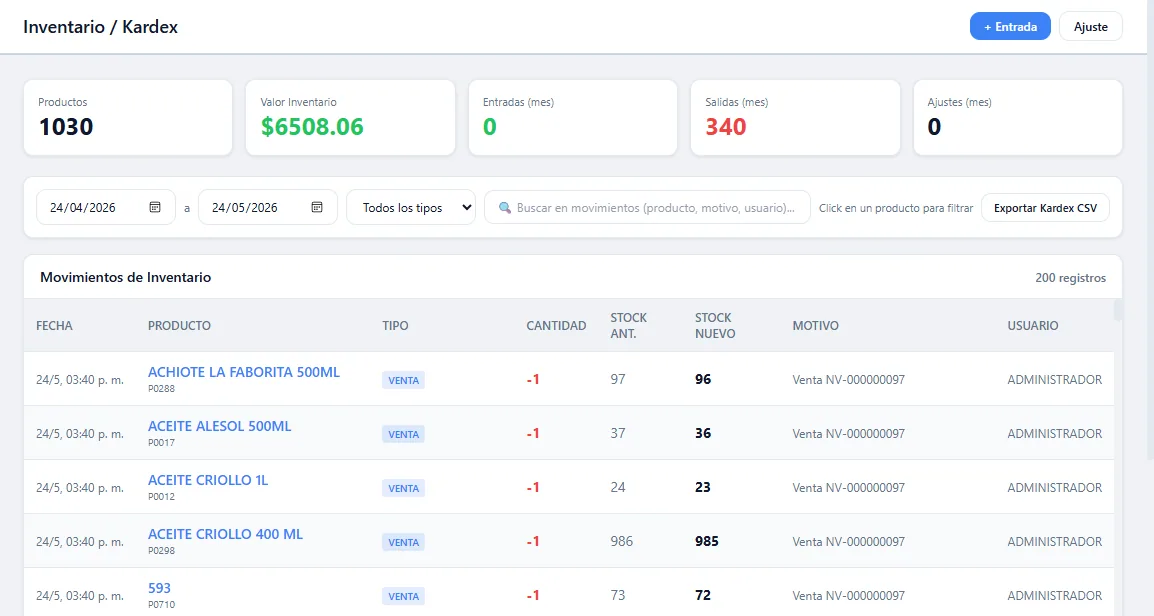Image resolution: width=1154 pixels, height=616 pixels.
Task: Click the search magnifier icon in movimientos field
Action: [x=505, y=208]
